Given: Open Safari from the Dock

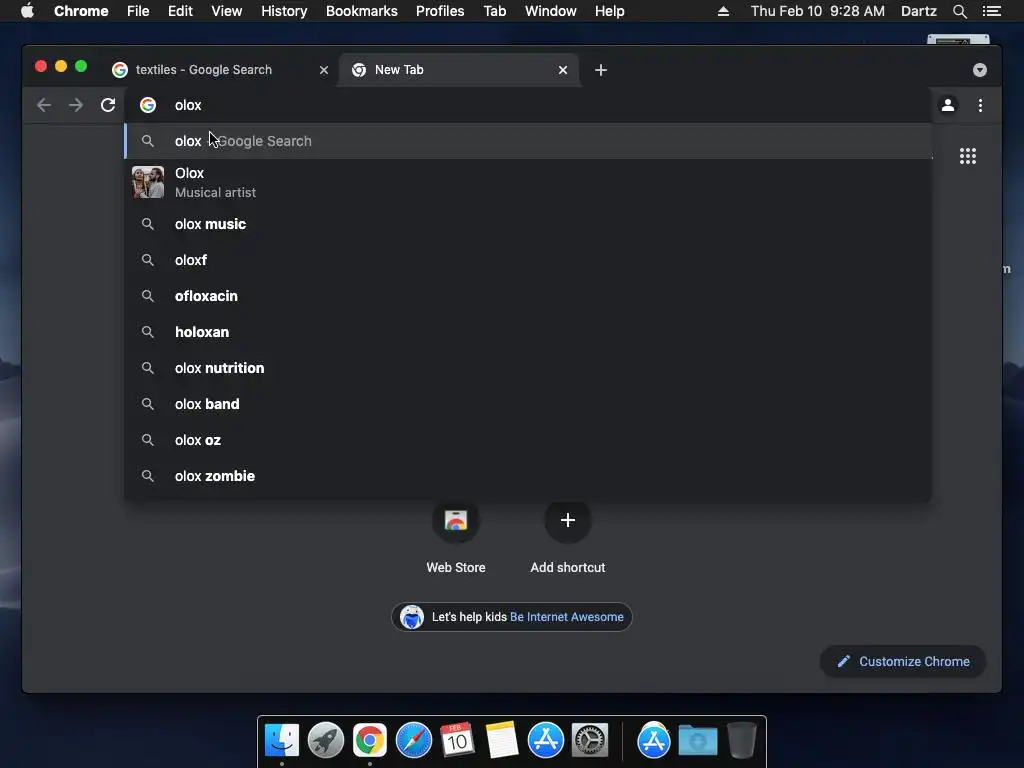Looking at the screenshot, I should [x=413, y=740].
